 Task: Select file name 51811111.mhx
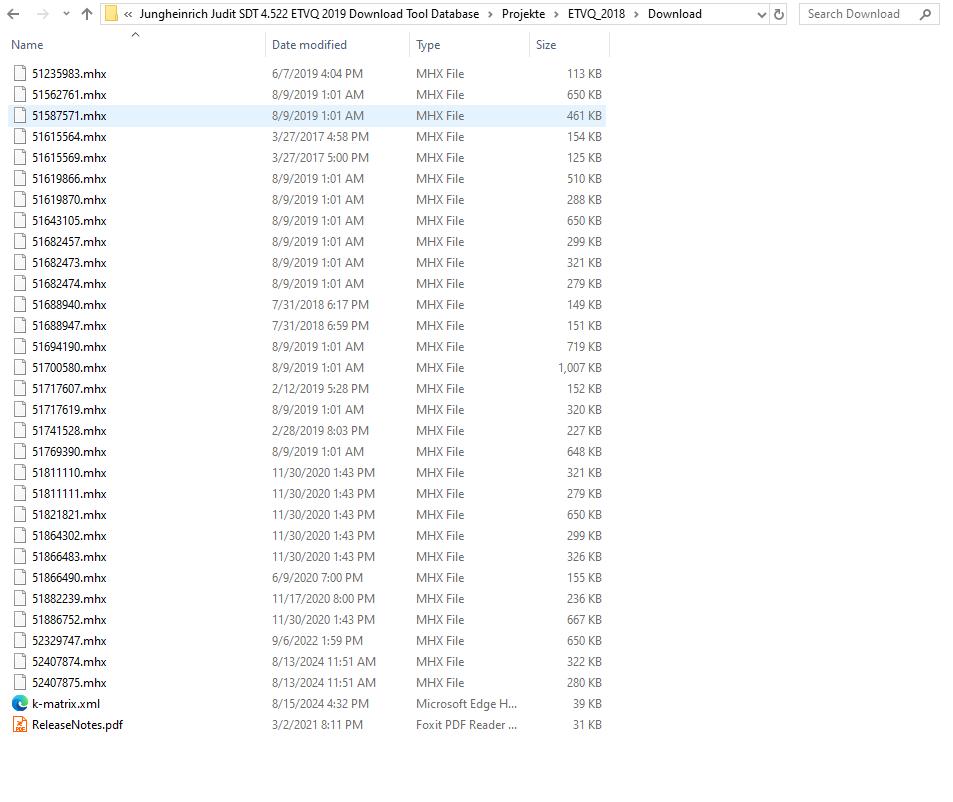(x=69, y=494)
